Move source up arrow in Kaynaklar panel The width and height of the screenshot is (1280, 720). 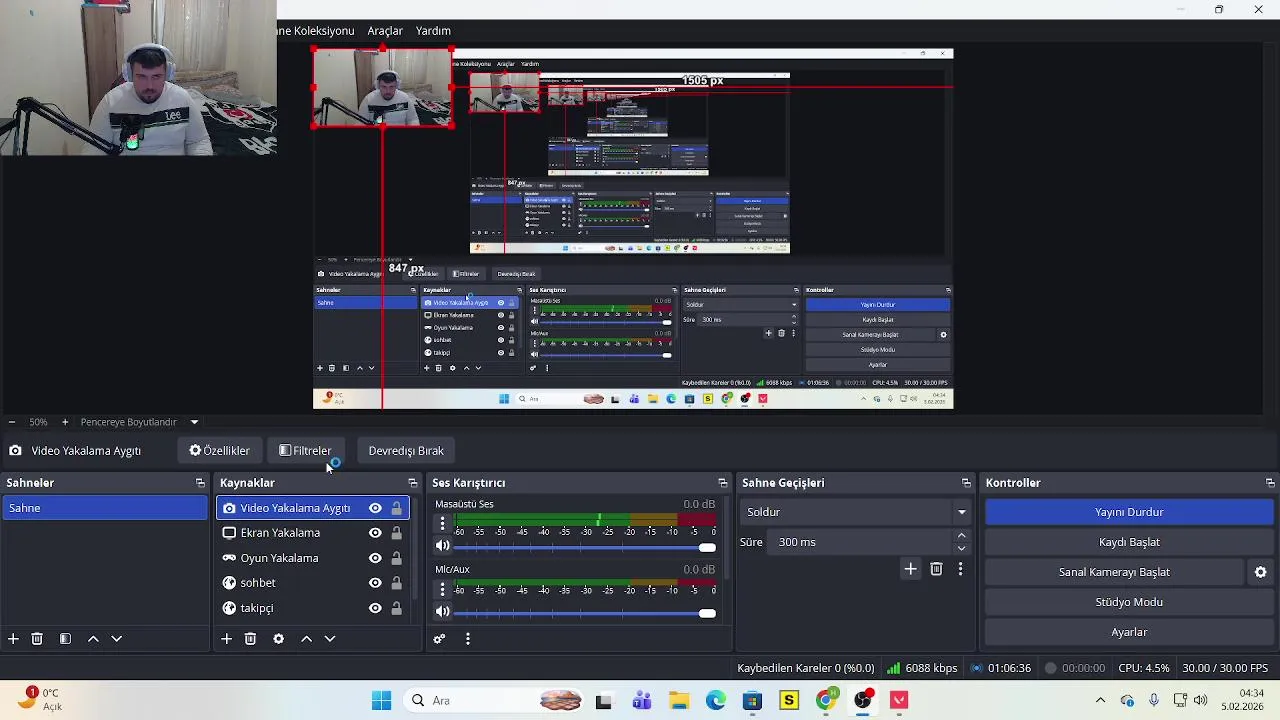(306, 639)
